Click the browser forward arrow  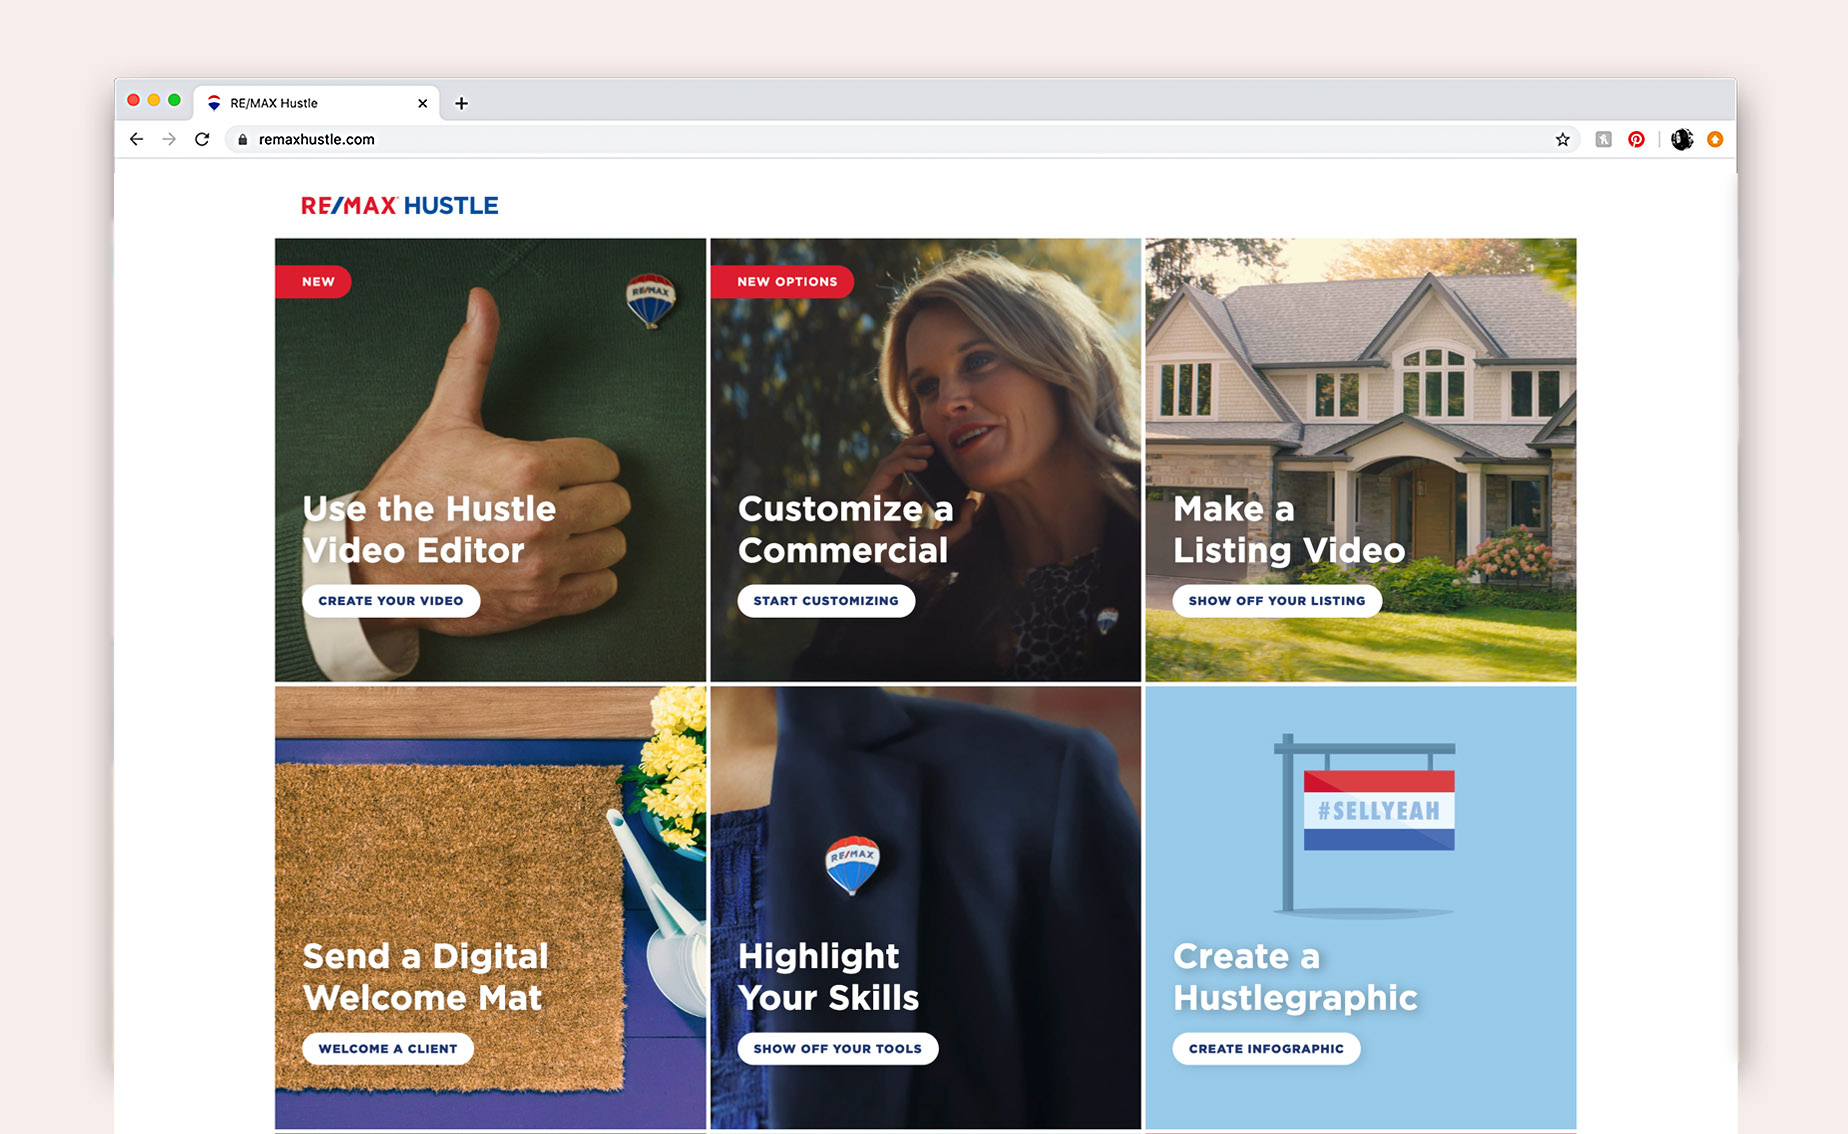tap(169, 139)
